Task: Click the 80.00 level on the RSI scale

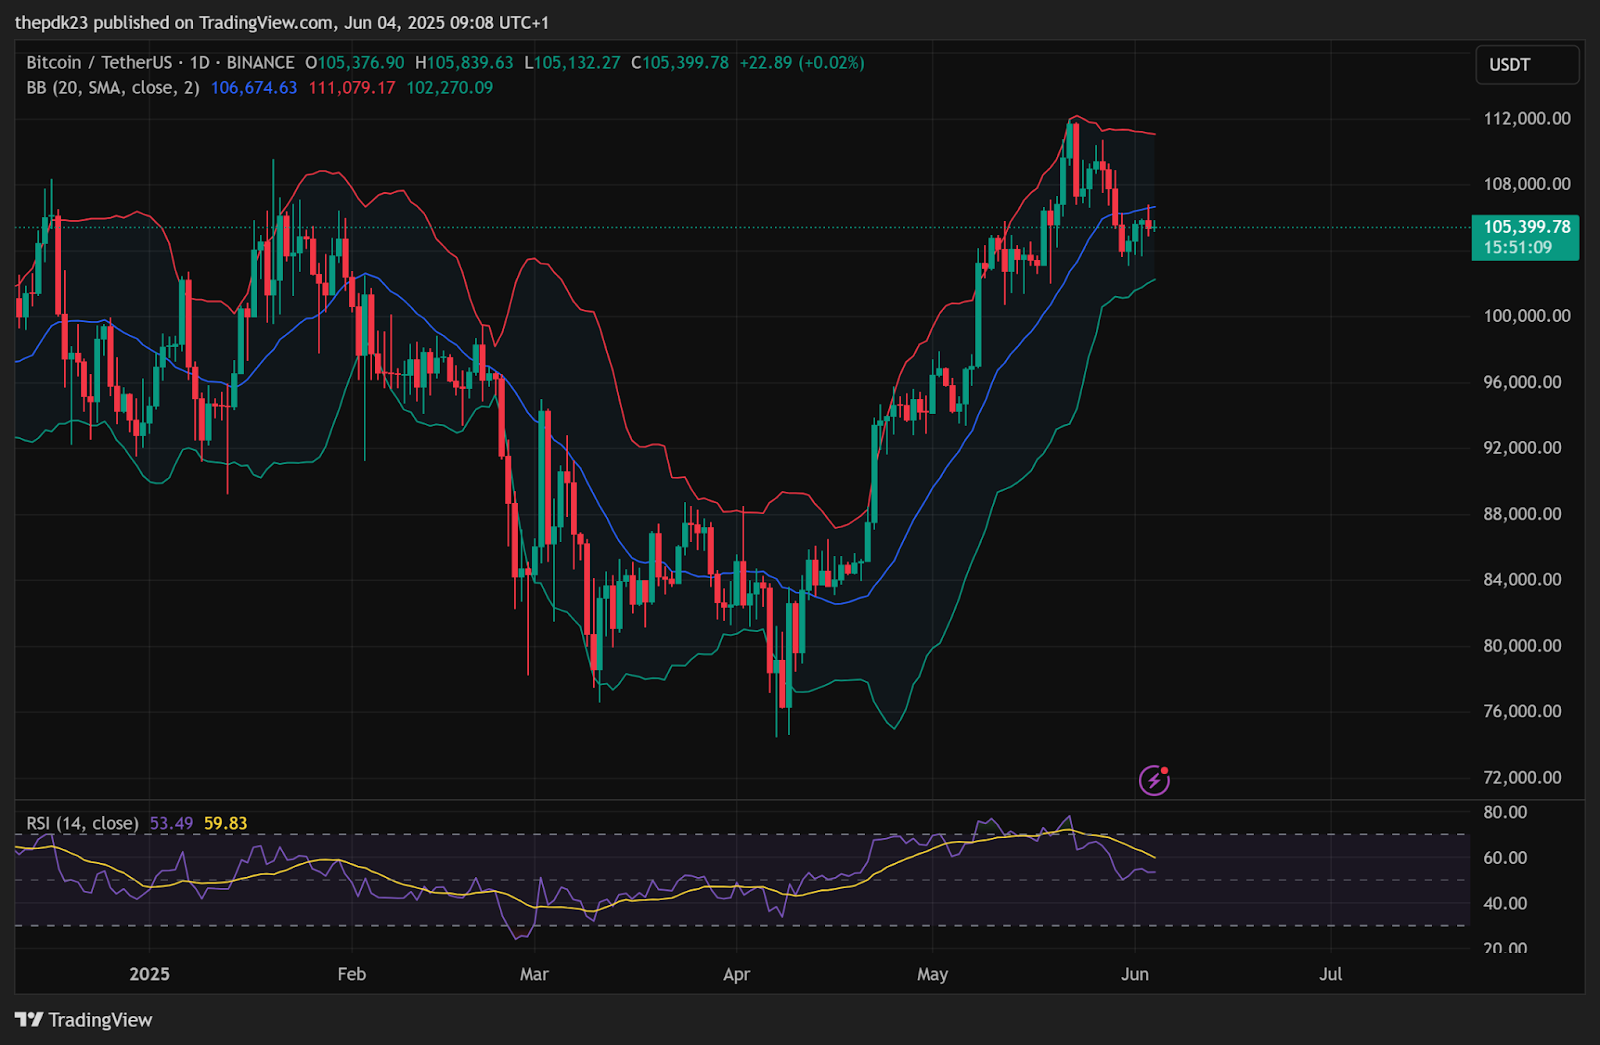Action: tap(1504, 812)
